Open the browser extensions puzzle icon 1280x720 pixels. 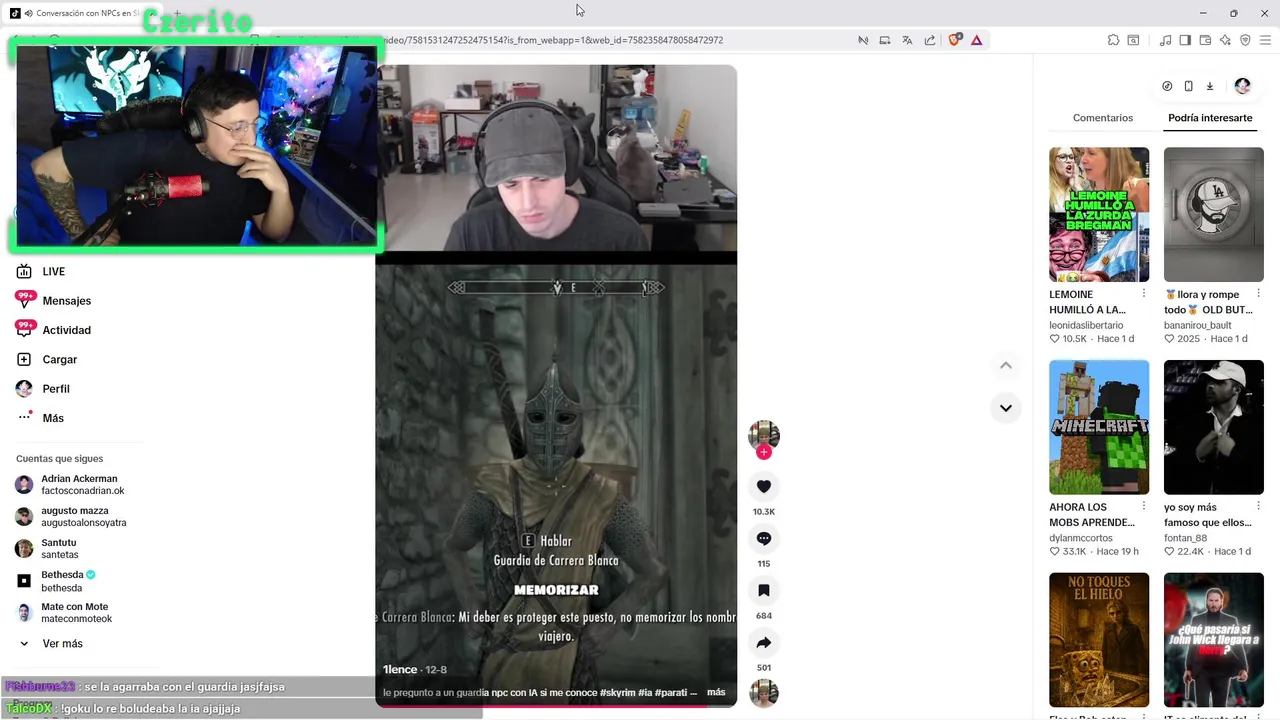1113,40
